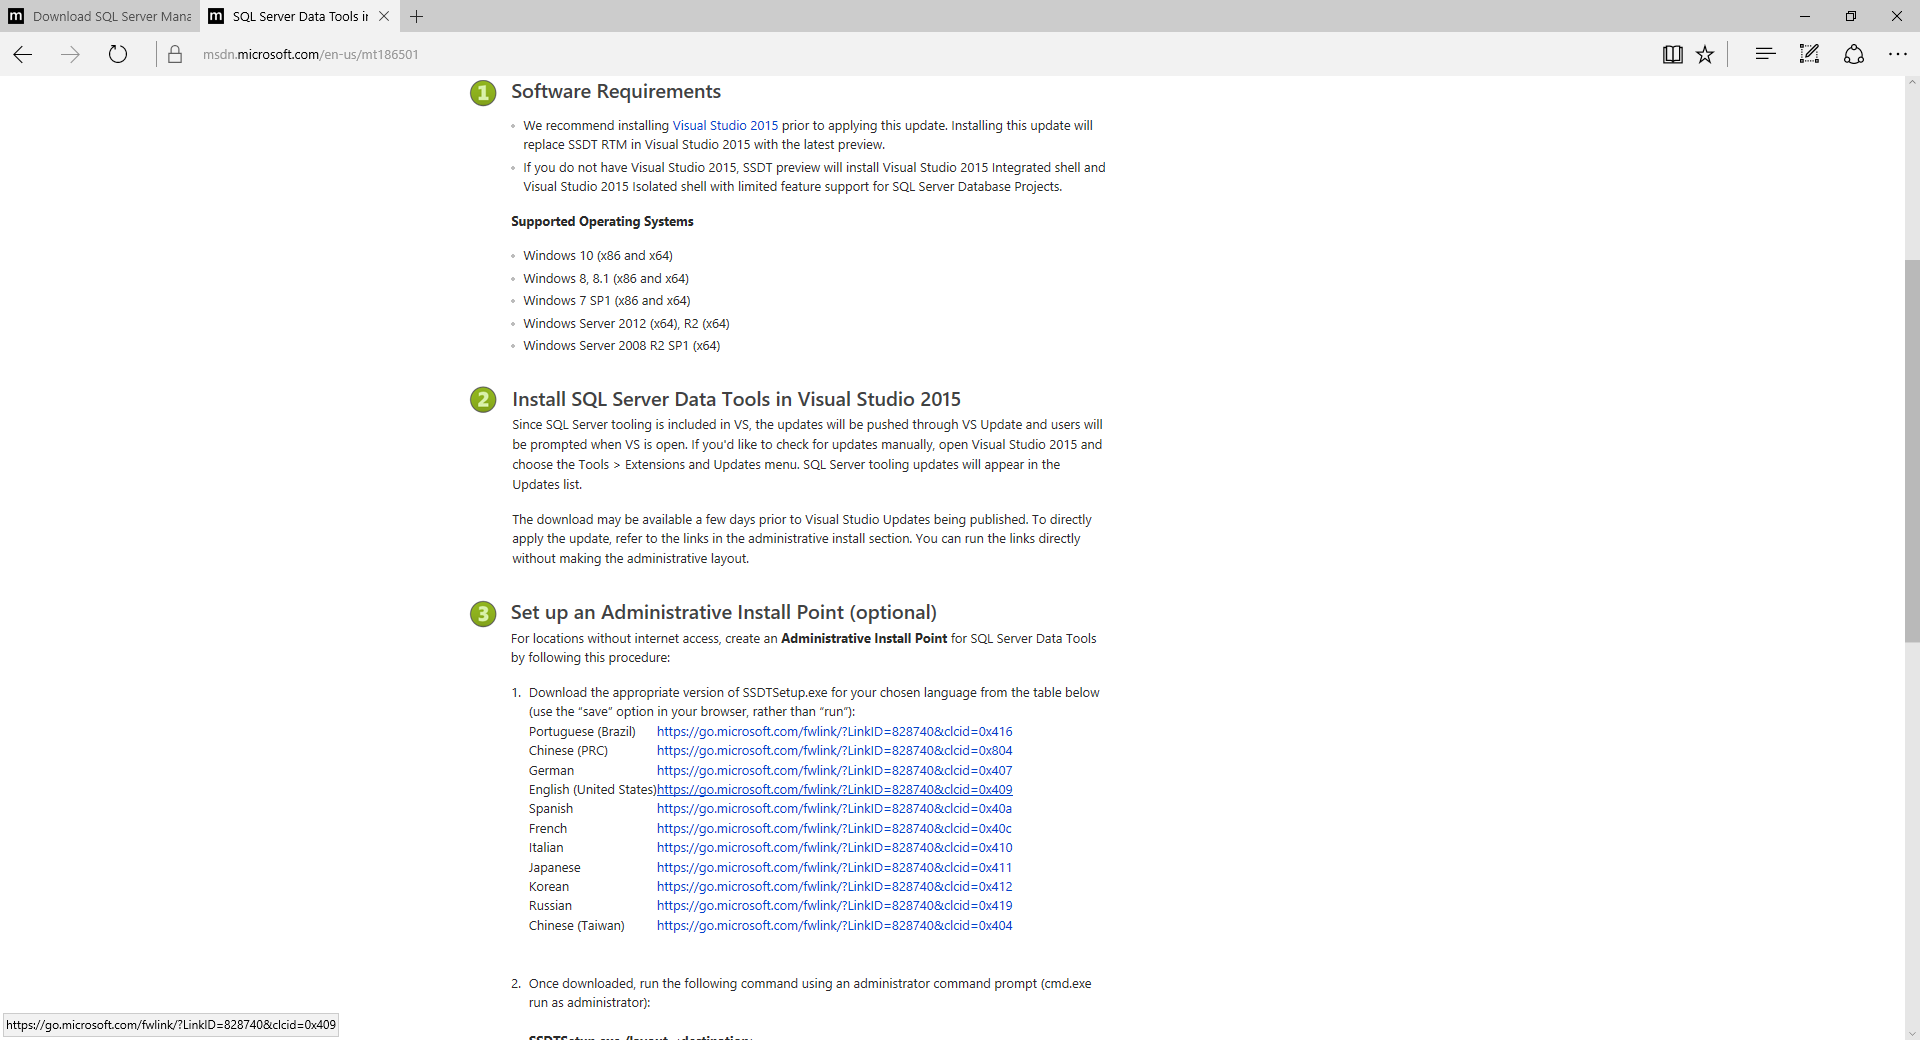Add page to favorites star
The width and height of the screenshot is (1920, 1040).
tap(1705, 55)
